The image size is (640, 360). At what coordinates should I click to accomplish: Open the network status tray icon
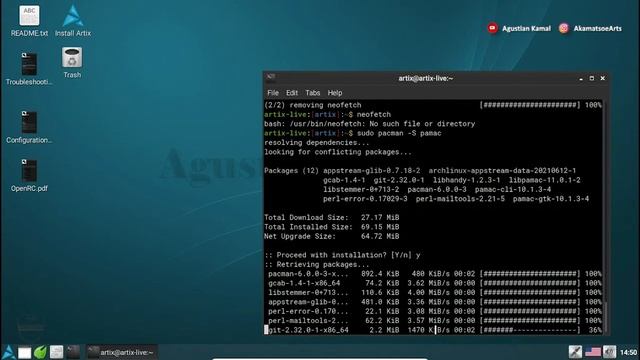[x=575, y=352]
